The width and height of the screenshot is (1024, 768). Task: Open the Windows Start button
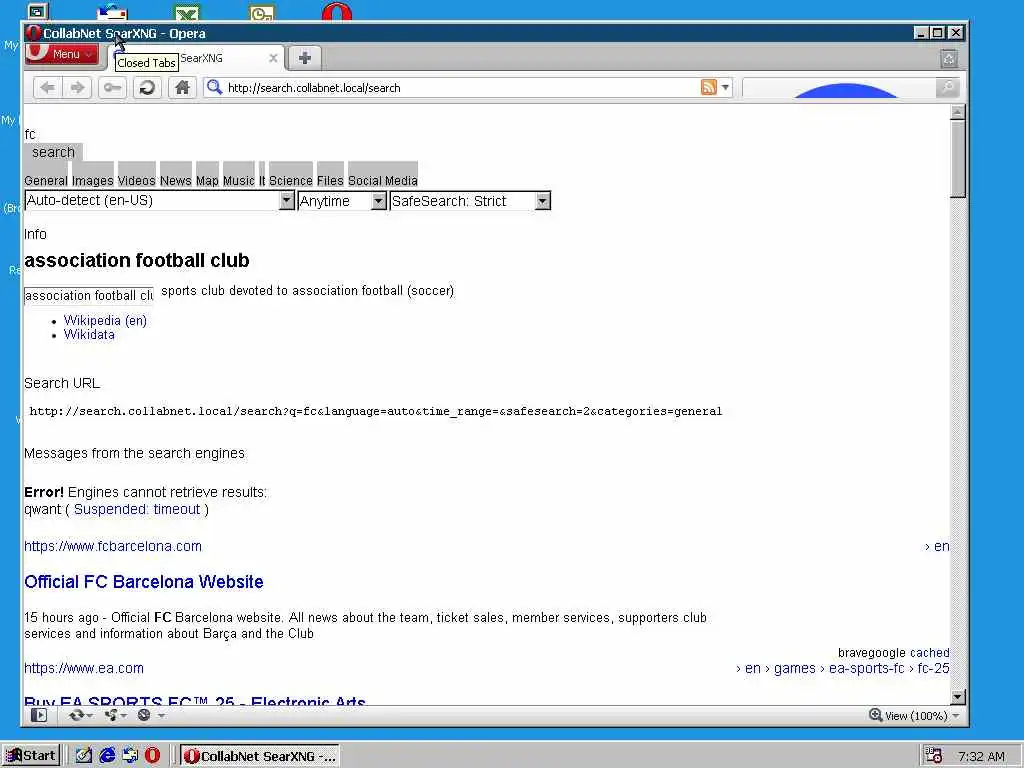pos(31,756)
